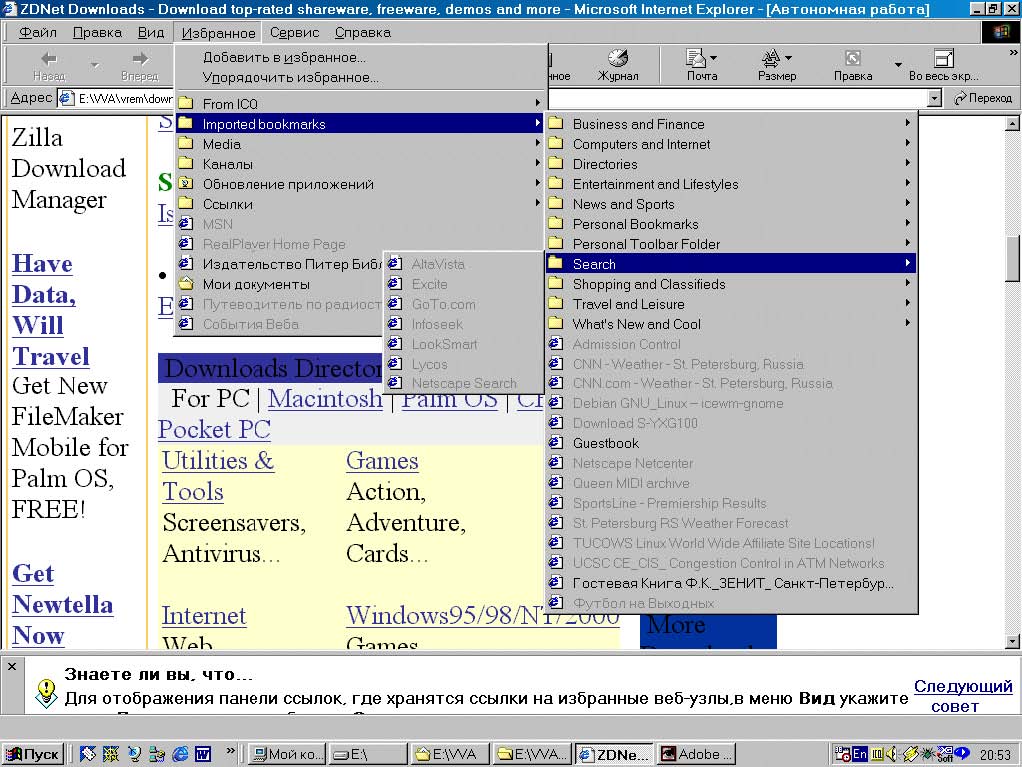The width and height of the screenshot is (1022, 767).
Task: Expand the Media favorites folder
Action: 360,144
